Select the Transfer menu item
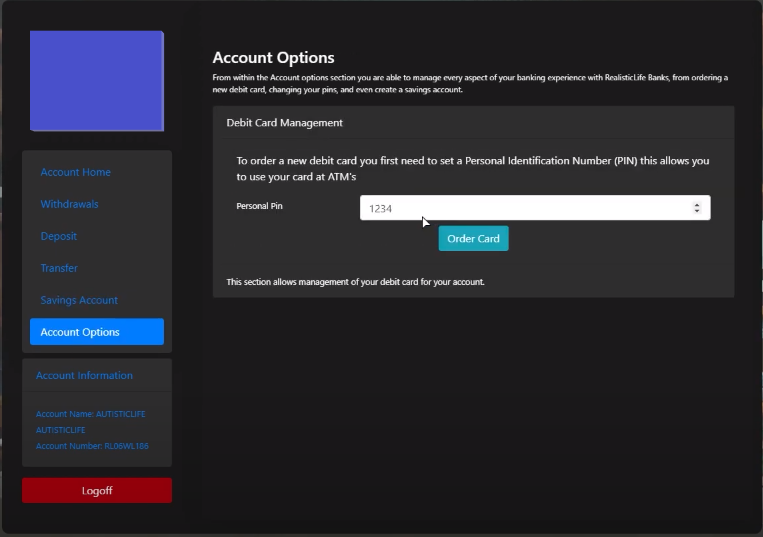This screenshot has height=537, width=763. pyautogui.click(x=59, y=268)
